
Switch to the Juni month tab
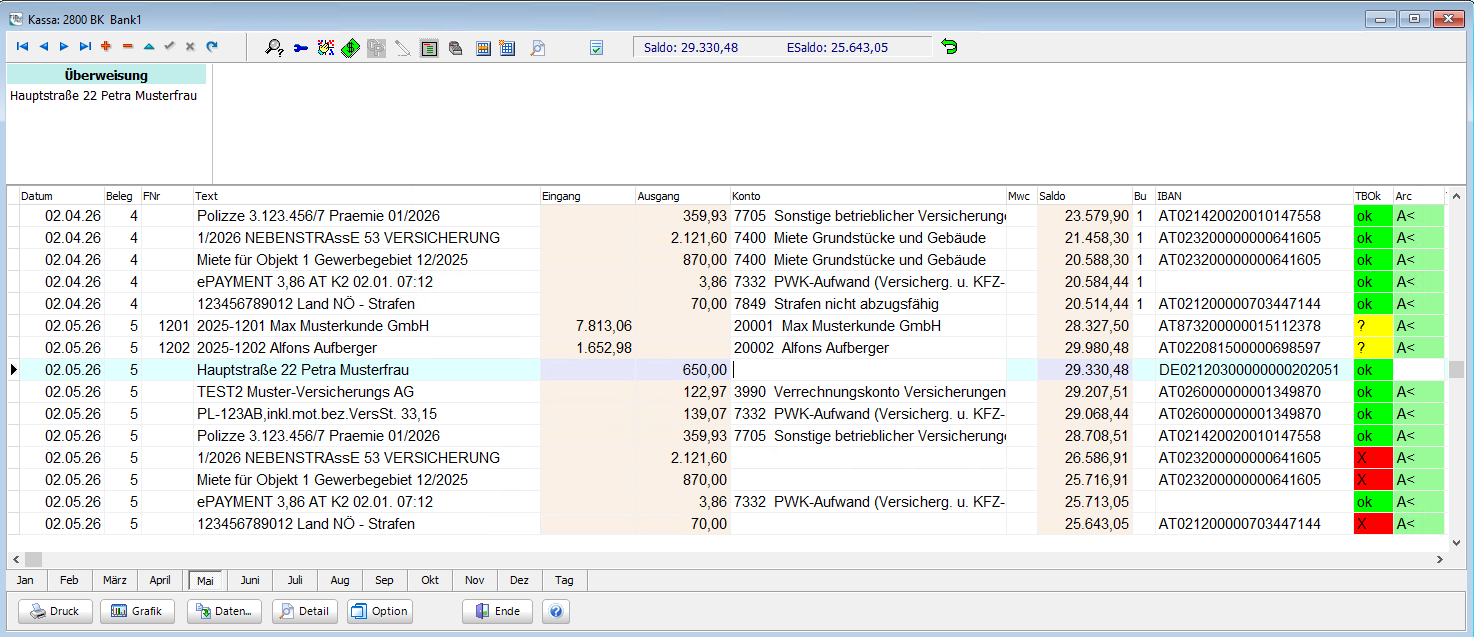[250, 580]
